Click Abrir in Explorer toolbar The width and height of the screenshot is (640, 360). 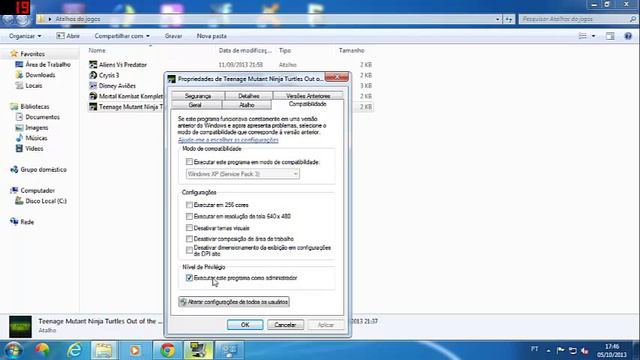[x=68, y=36]
